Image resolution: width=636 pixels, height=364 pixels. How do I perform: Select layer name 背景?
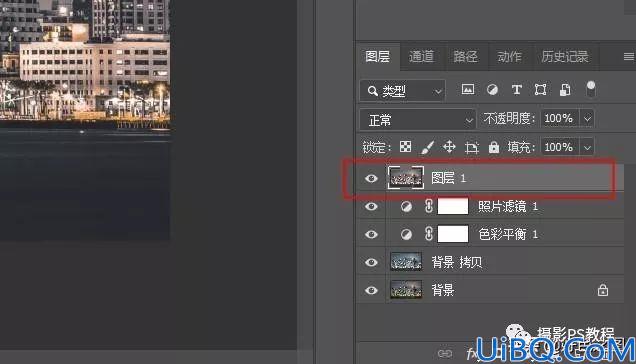point(443,290)
